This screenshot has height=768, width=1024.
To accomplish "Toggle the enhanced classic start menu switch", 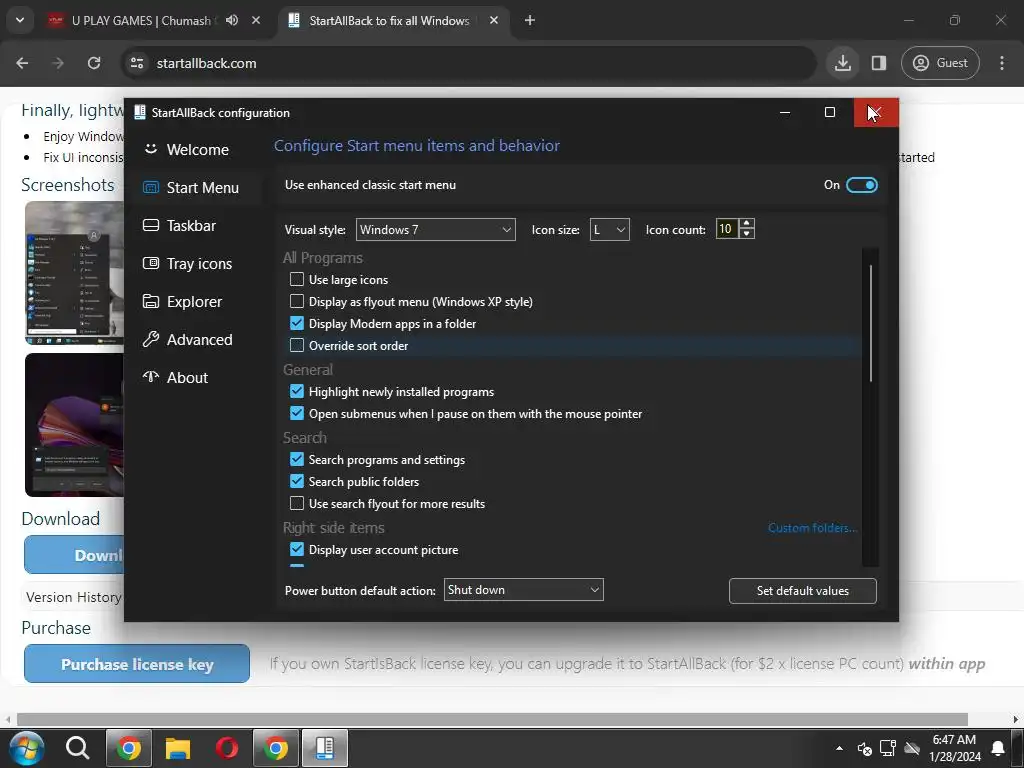I will (x=861, y=185).
